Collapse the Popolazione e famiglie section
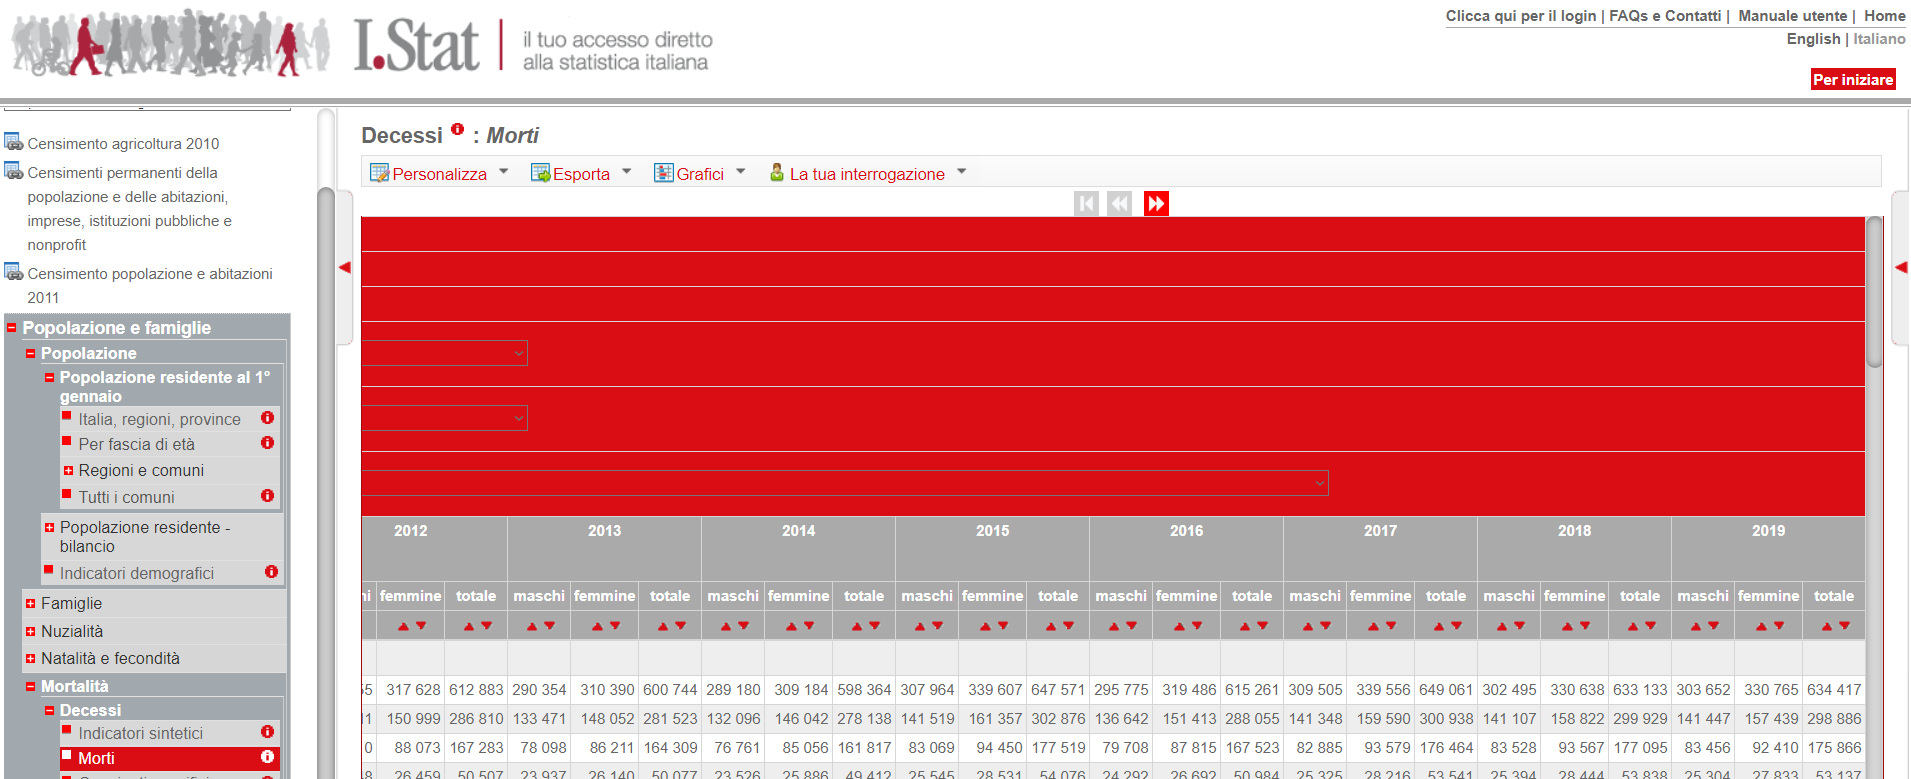Screen dimensions: 1911x779 (x=12, y=328)
